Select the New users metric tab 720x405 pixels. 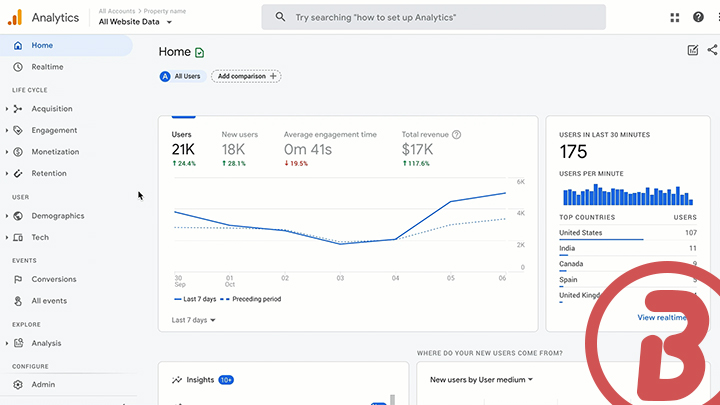(x=239, y=148)
